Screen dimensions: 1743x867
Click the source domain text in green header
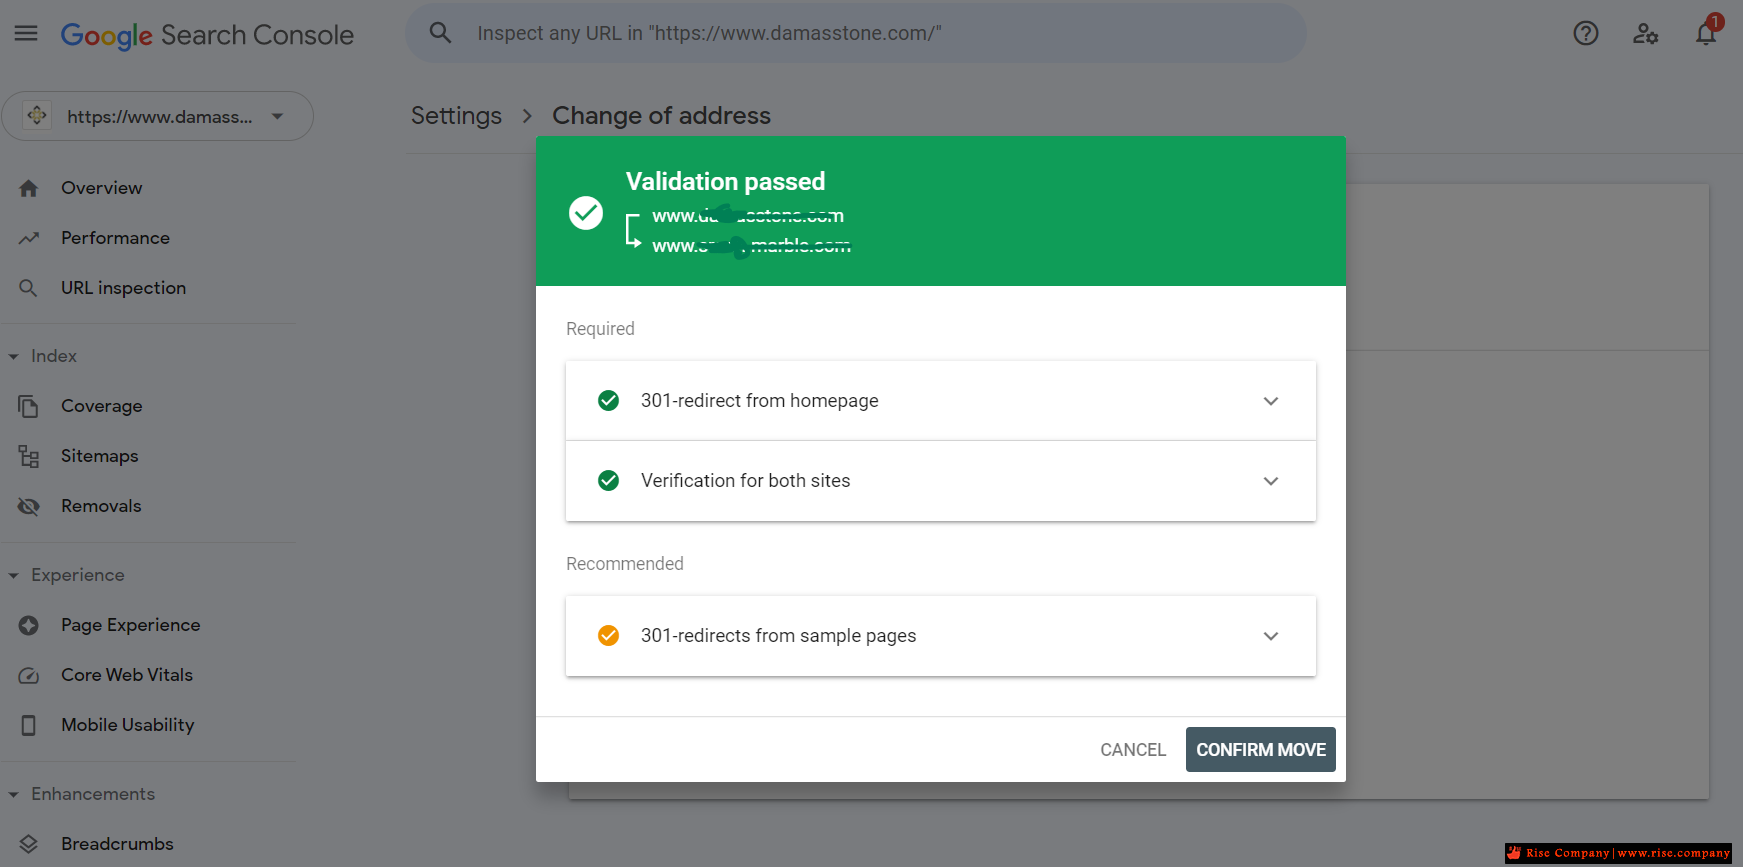[x=748, y=216]
